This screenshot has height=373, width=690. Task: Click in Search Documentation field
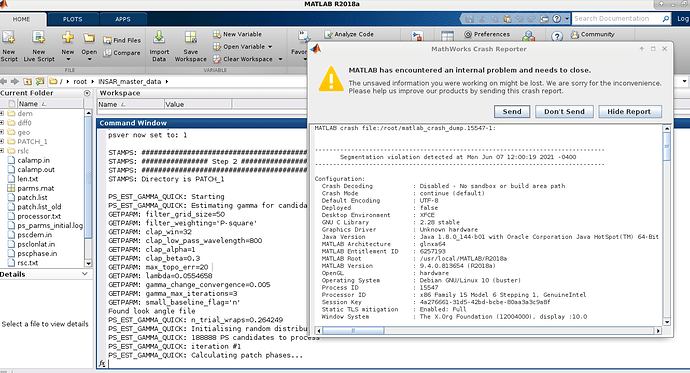tap(616, 18)
